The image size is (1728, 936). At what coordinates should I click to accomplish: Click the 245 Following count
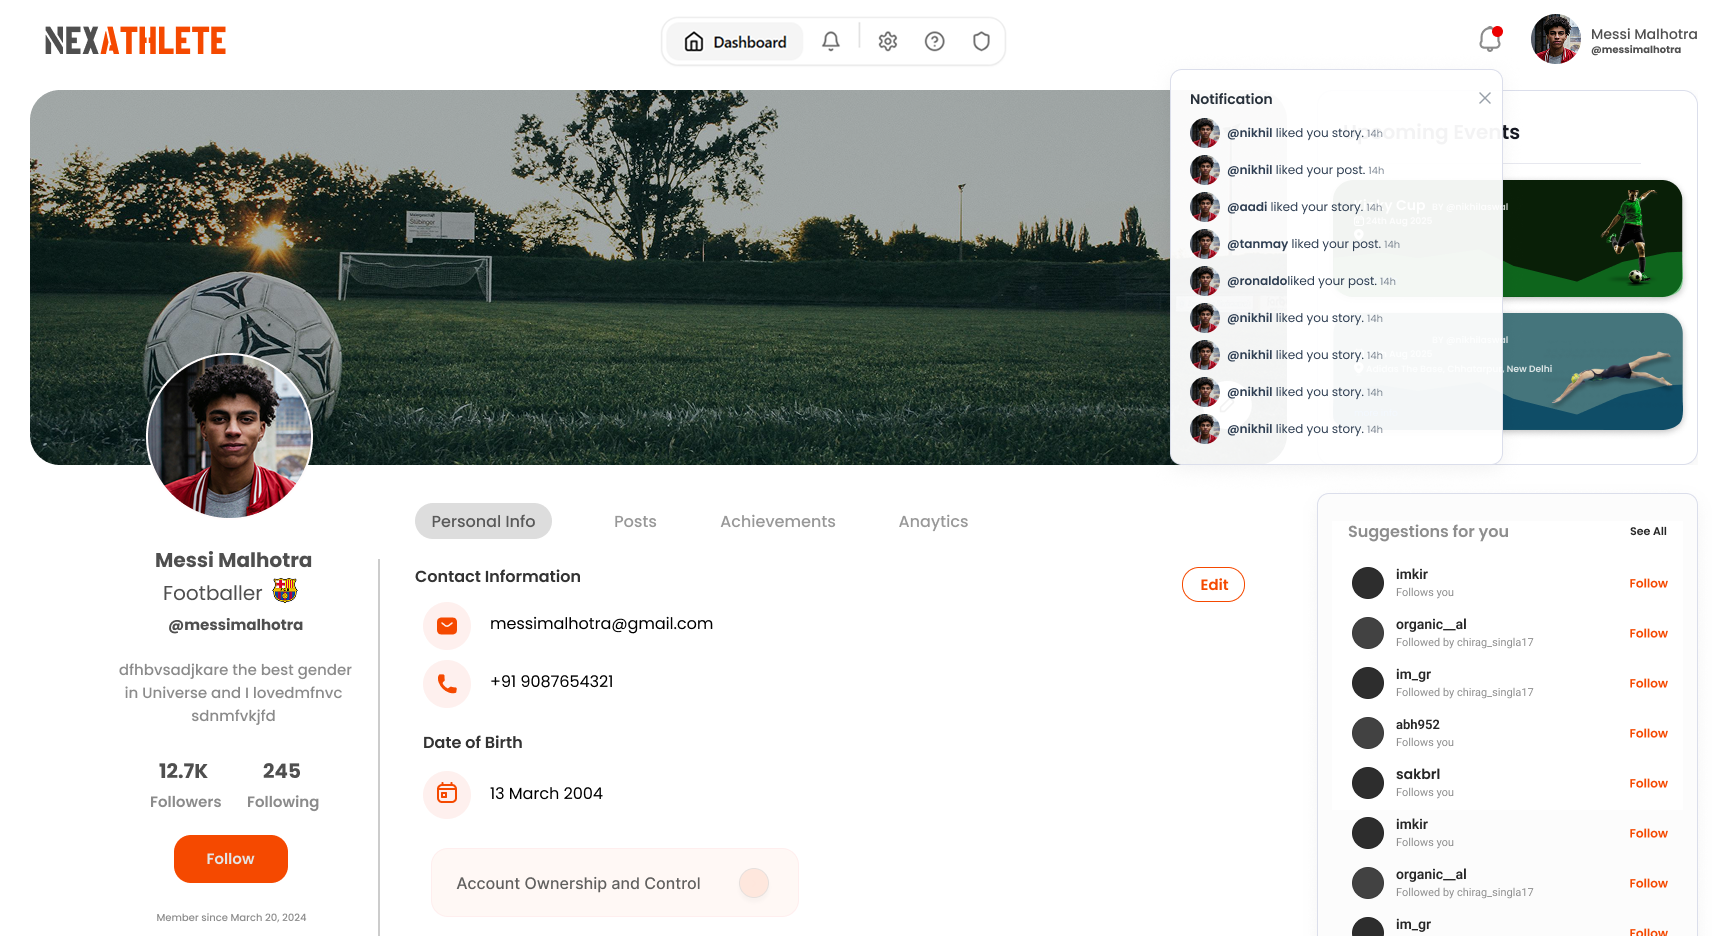pos(282,785)
